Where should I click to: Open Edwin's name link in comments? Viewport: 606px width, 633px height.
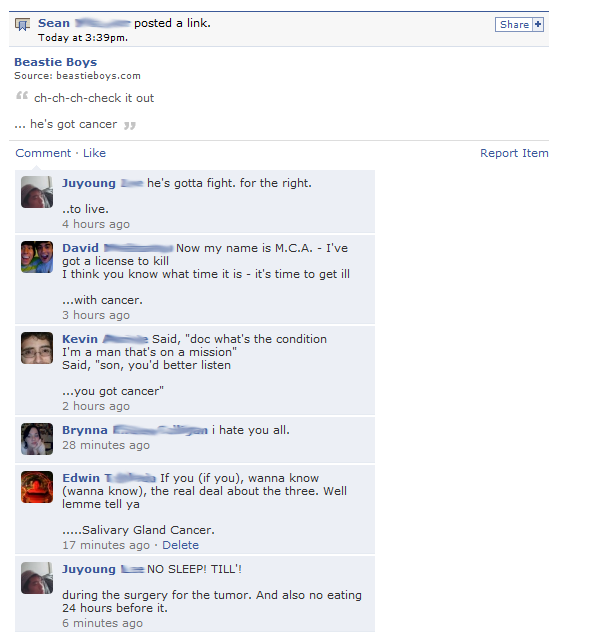109,478
